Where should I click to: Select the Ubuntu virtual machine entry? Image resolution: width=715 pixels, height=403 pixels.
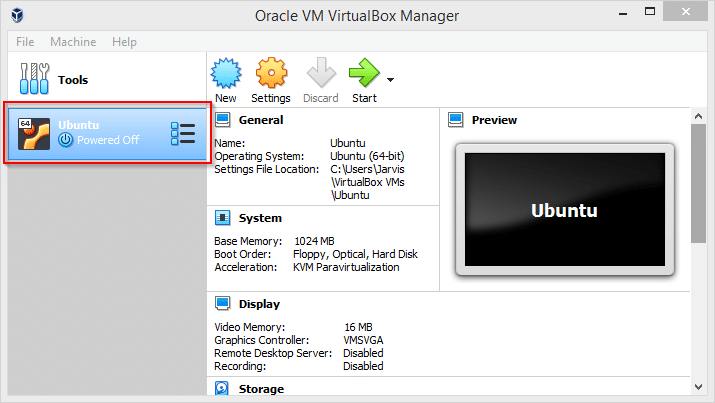pyautogui.click(x=98, y=133)
